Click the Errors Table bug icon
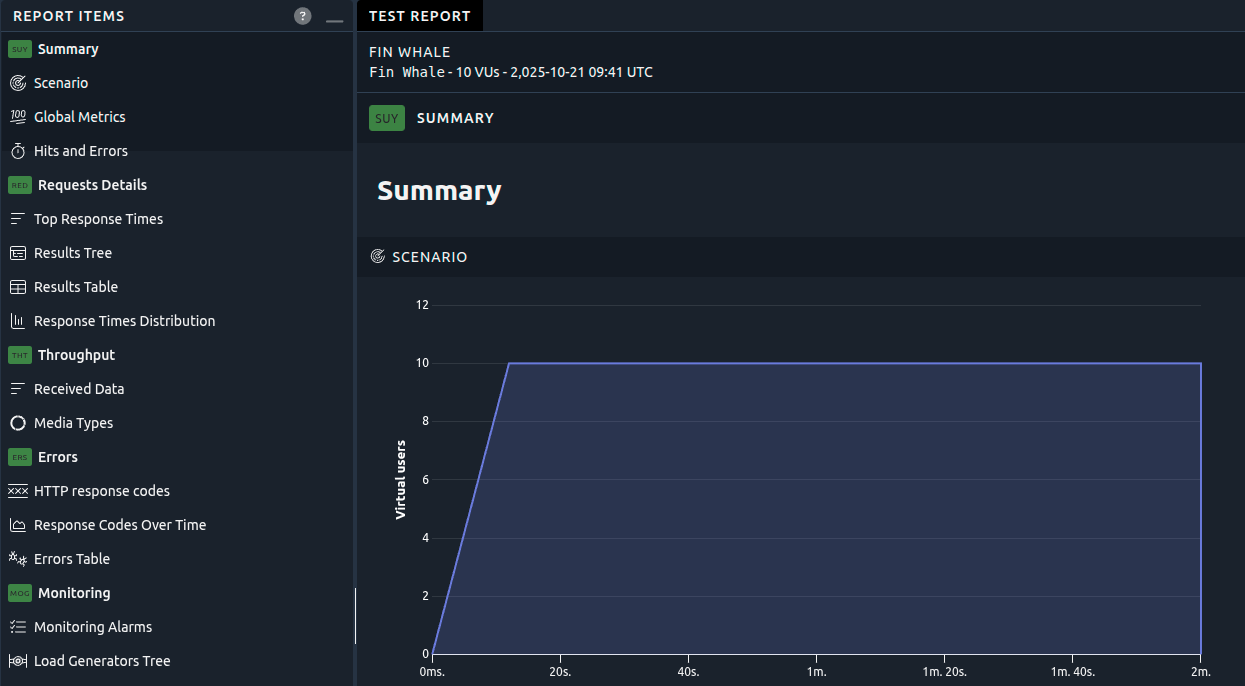 point(18,559)
